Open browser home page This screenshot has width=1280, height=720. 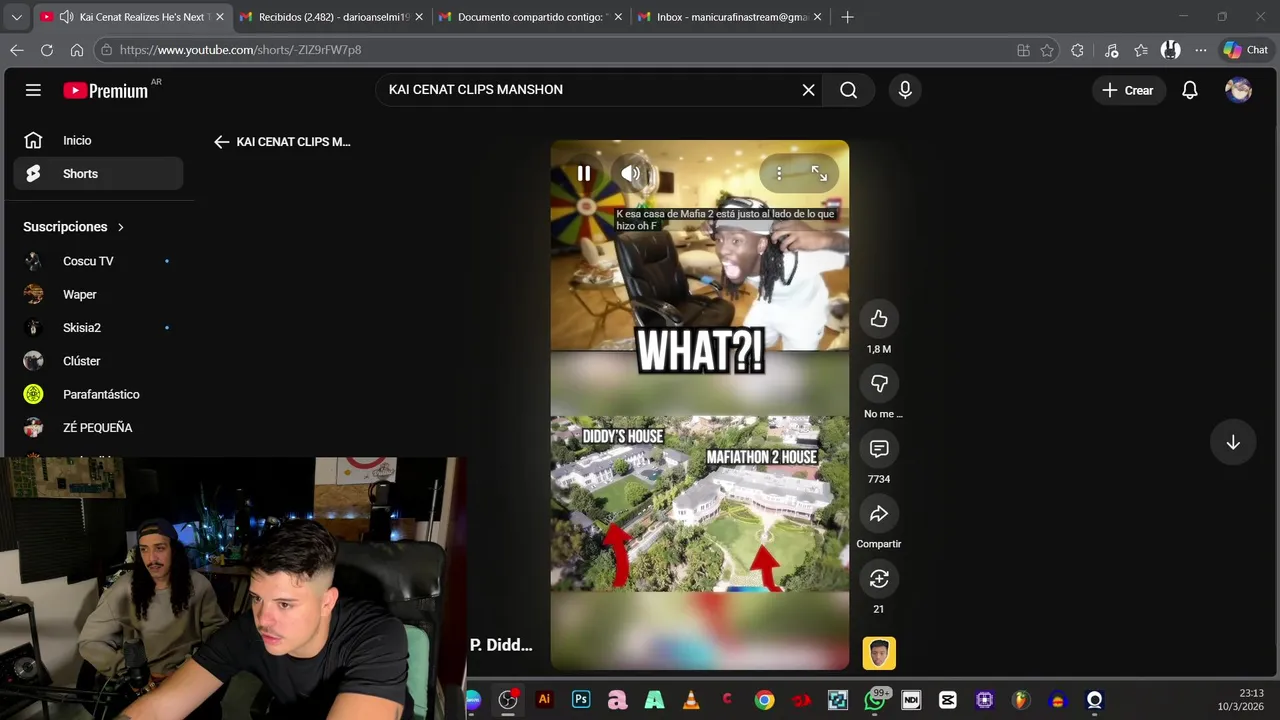click(77, 50)
